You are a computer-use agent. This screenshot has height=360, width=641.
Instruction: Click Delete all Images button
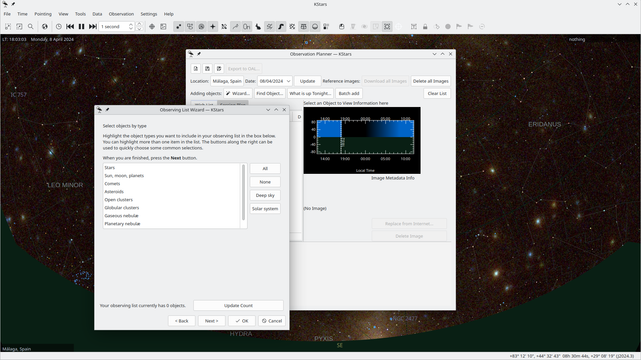coord(430,81)
